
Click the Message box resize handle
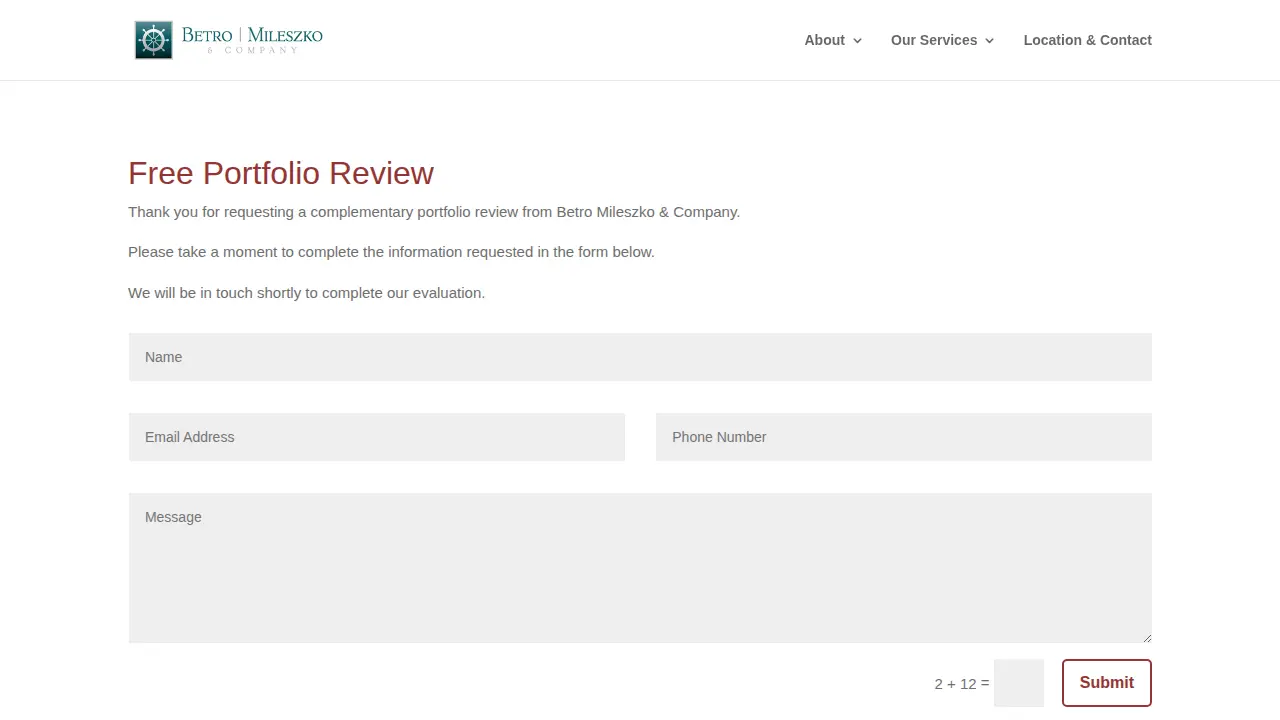1146,637
